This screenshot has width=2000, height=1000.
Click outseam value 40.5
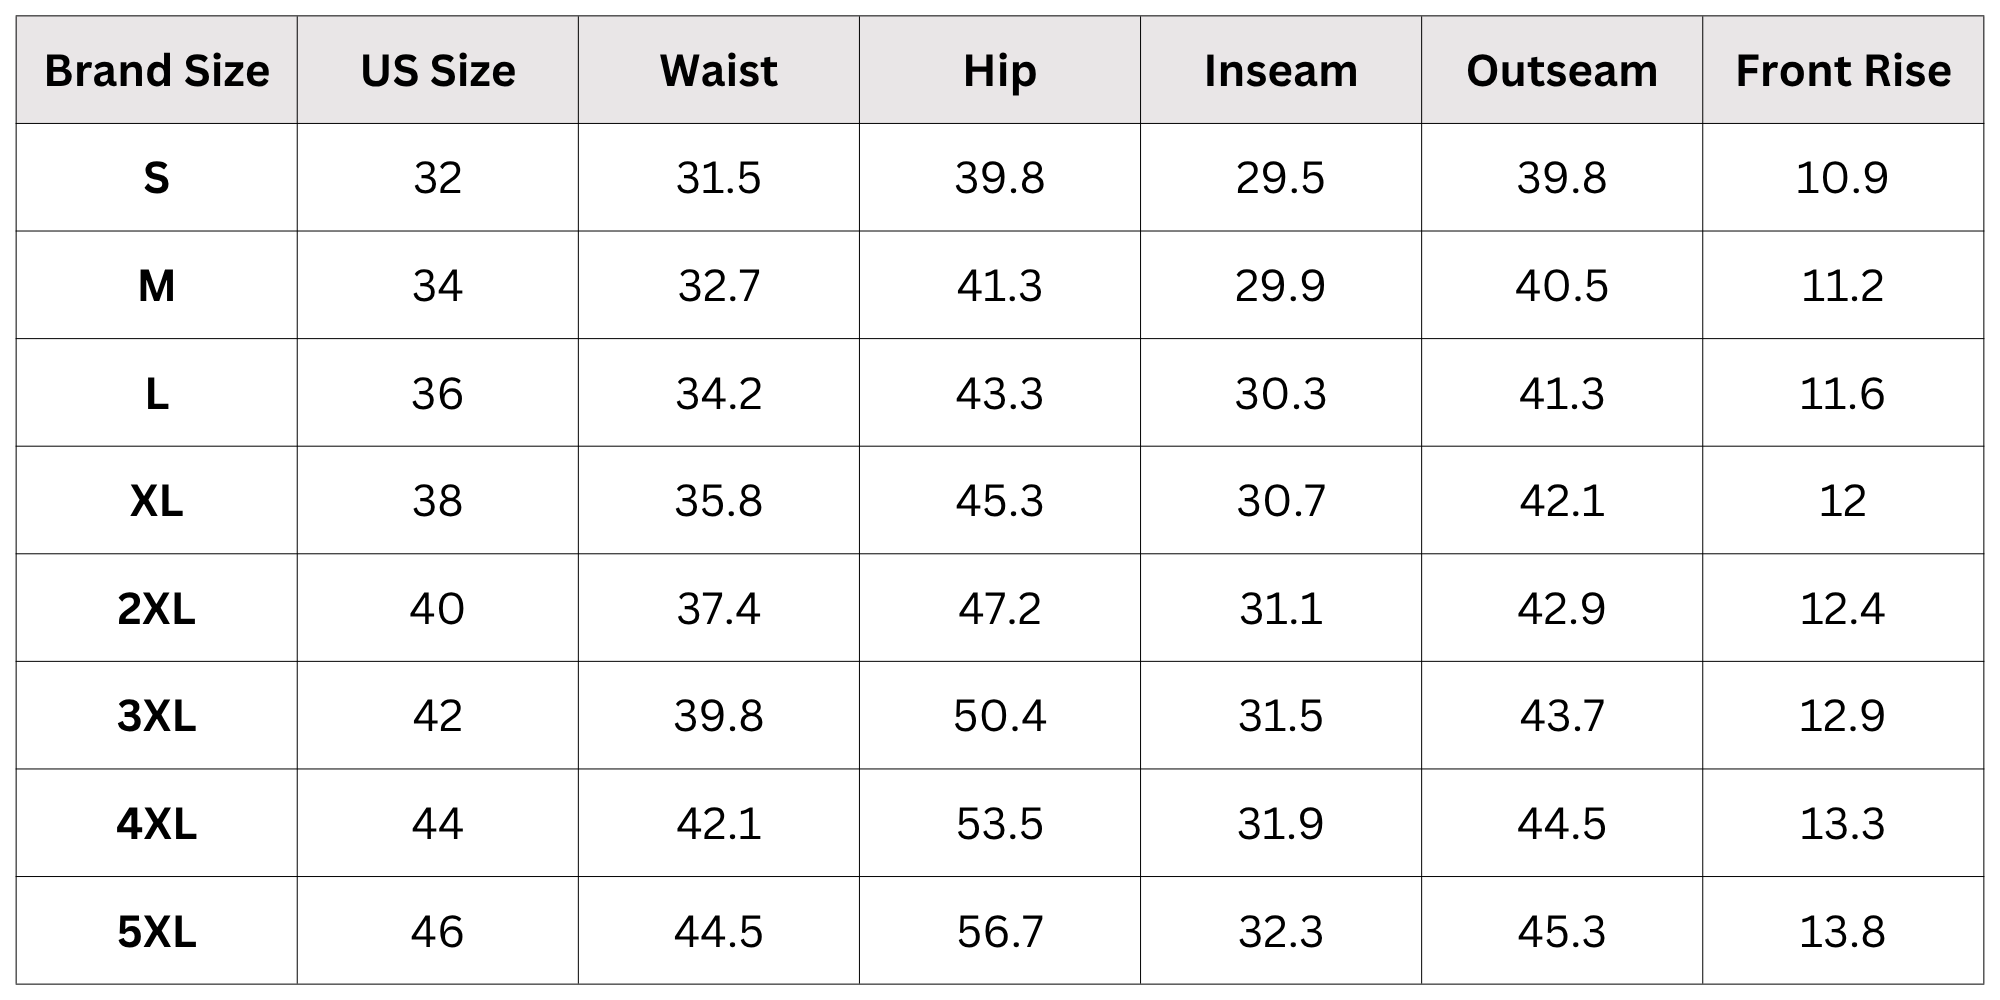[x=1562, y=286]
